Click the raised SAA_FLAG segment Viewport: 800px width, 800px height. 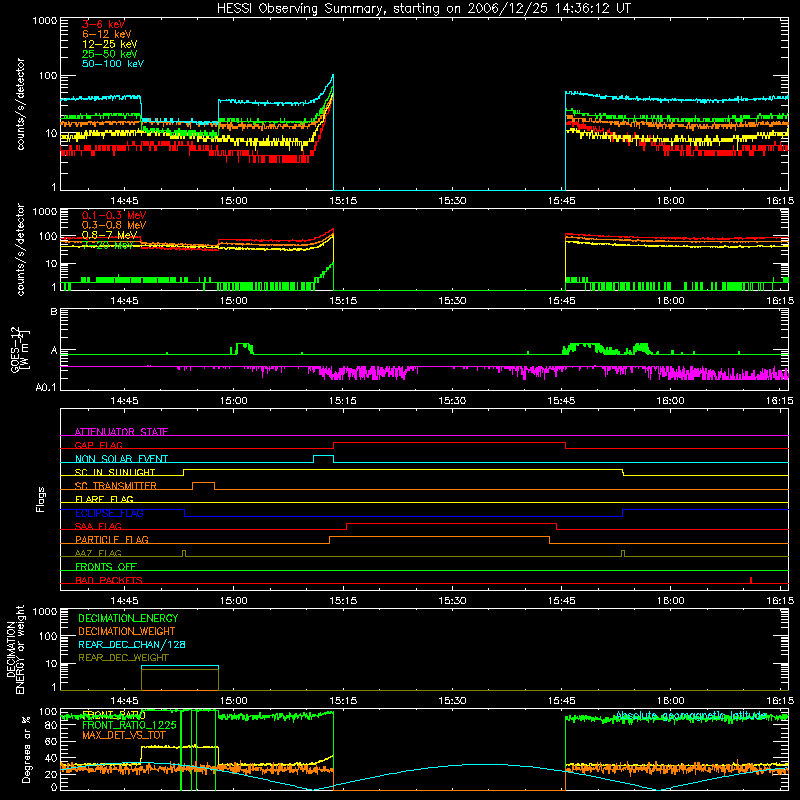[452, 523]
